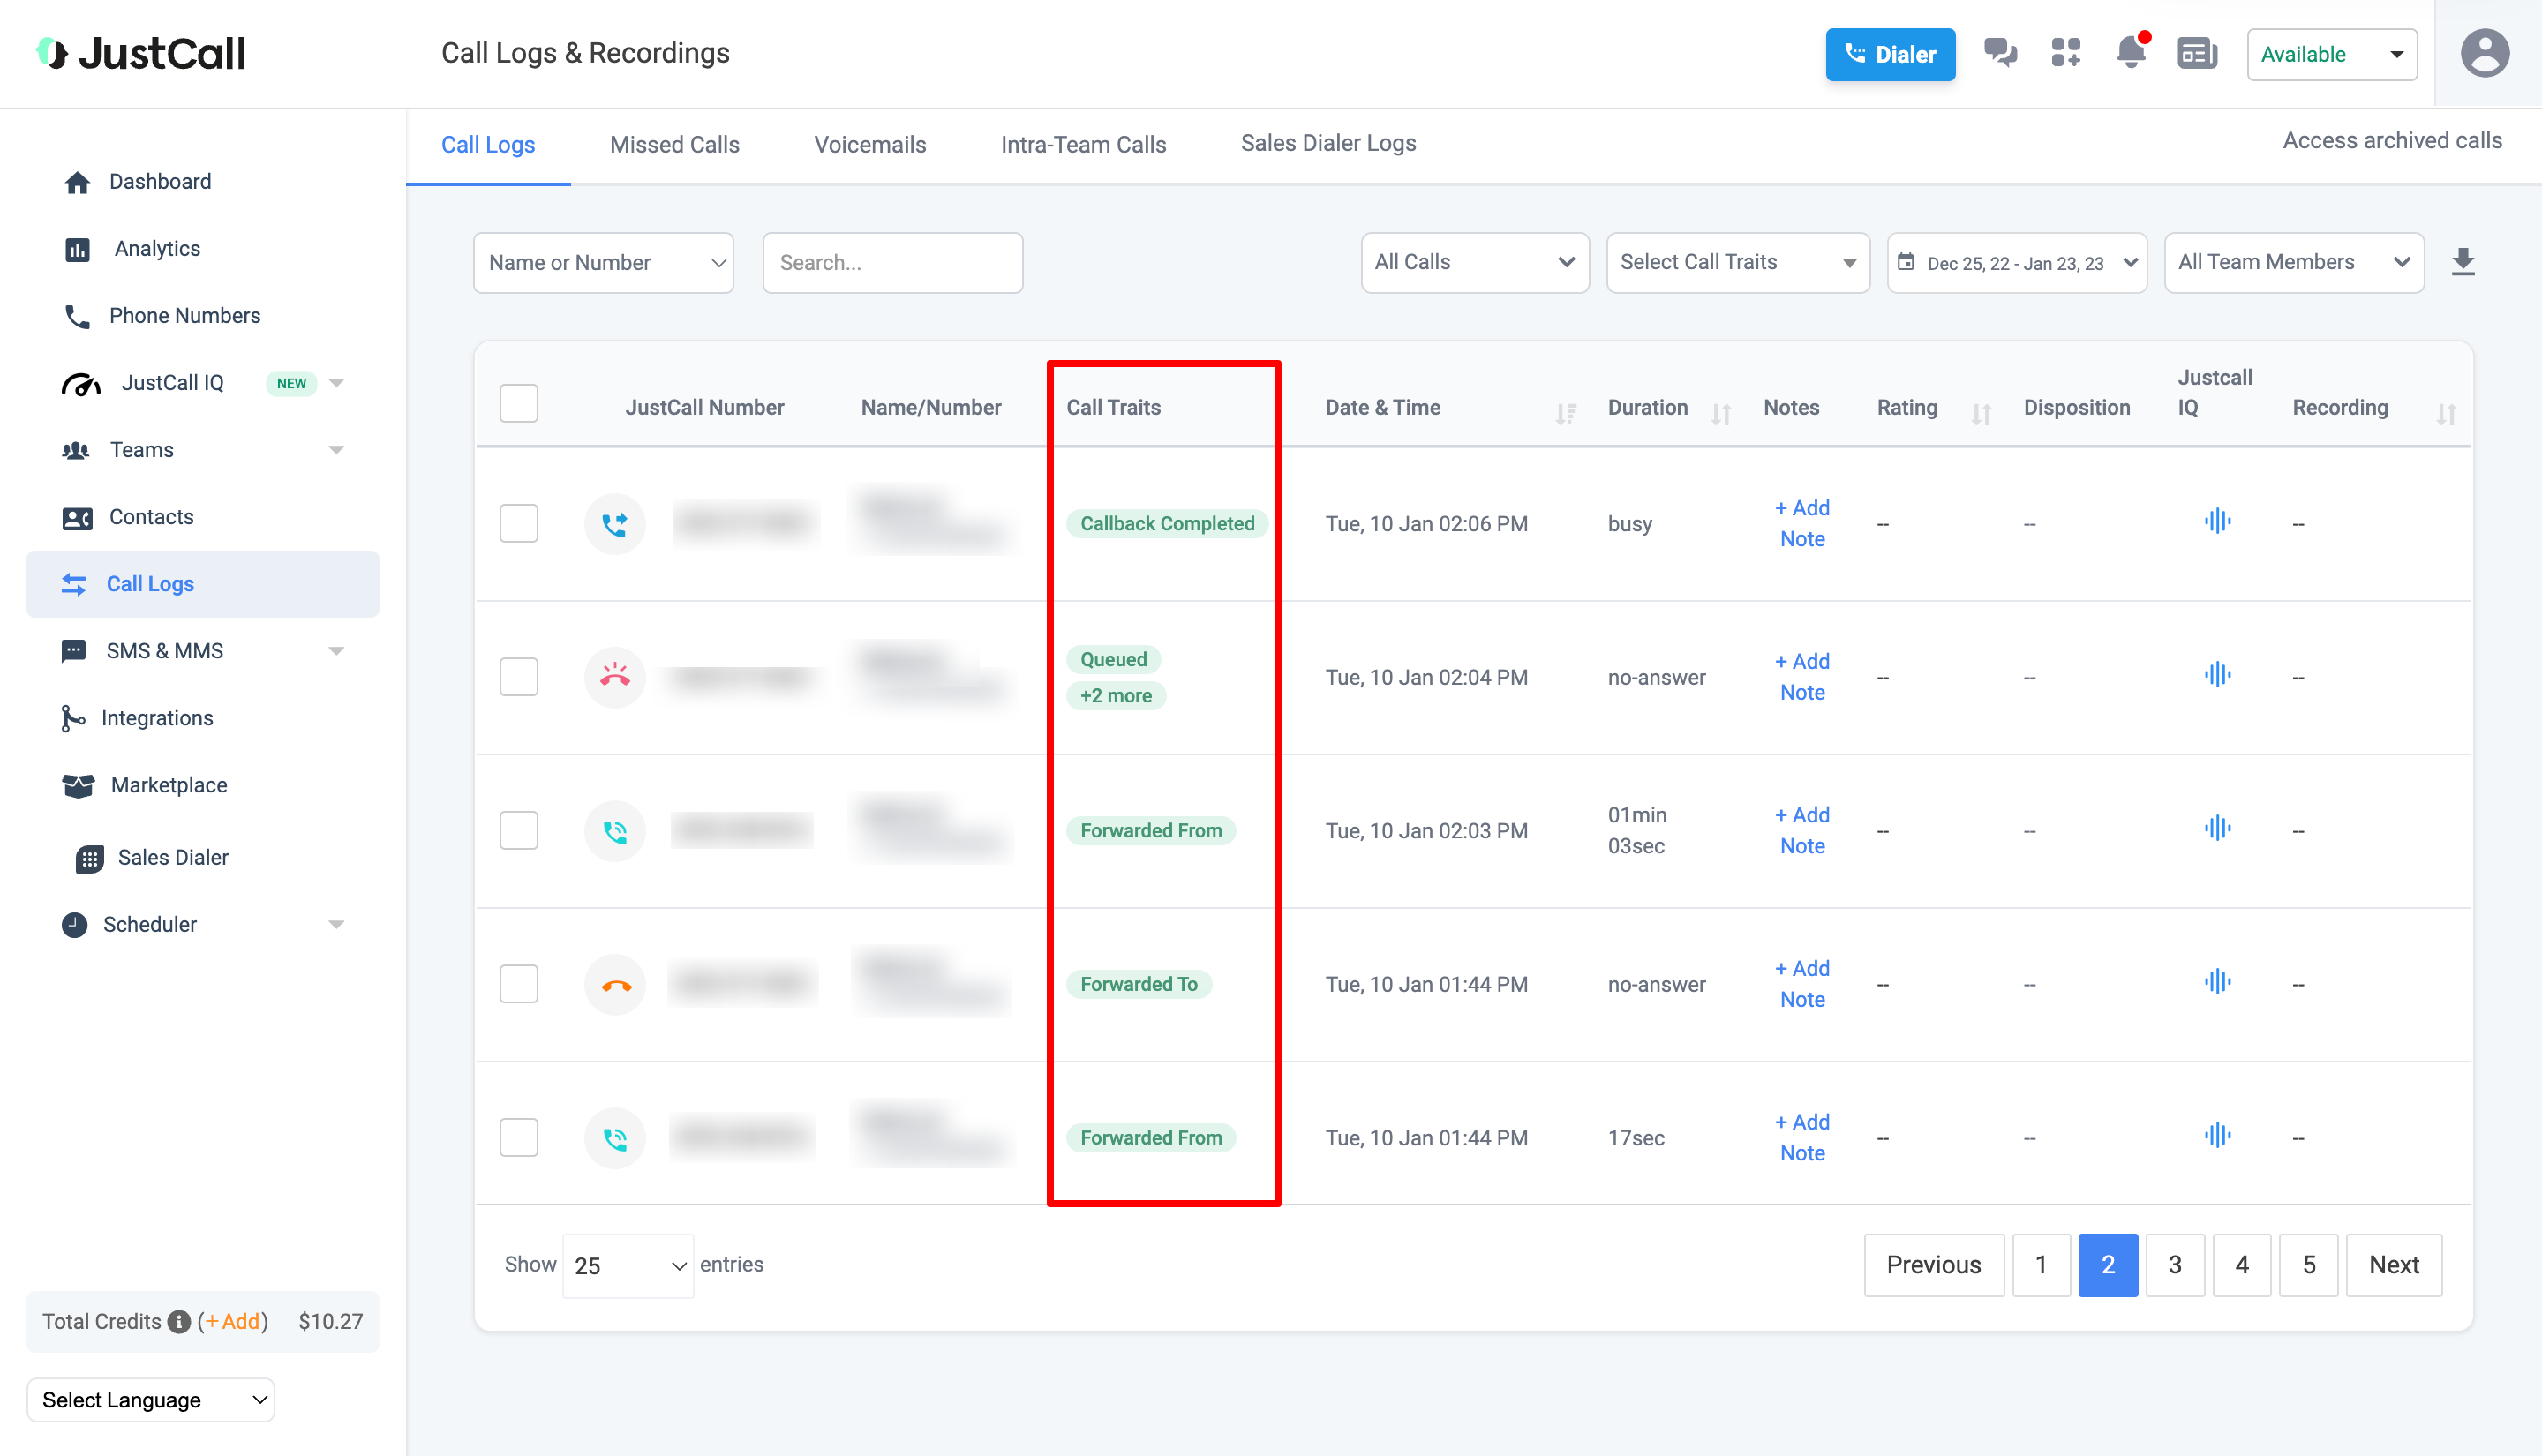
Task: Expand the Scheduler submenu arrow
Action: pos(337,924)
